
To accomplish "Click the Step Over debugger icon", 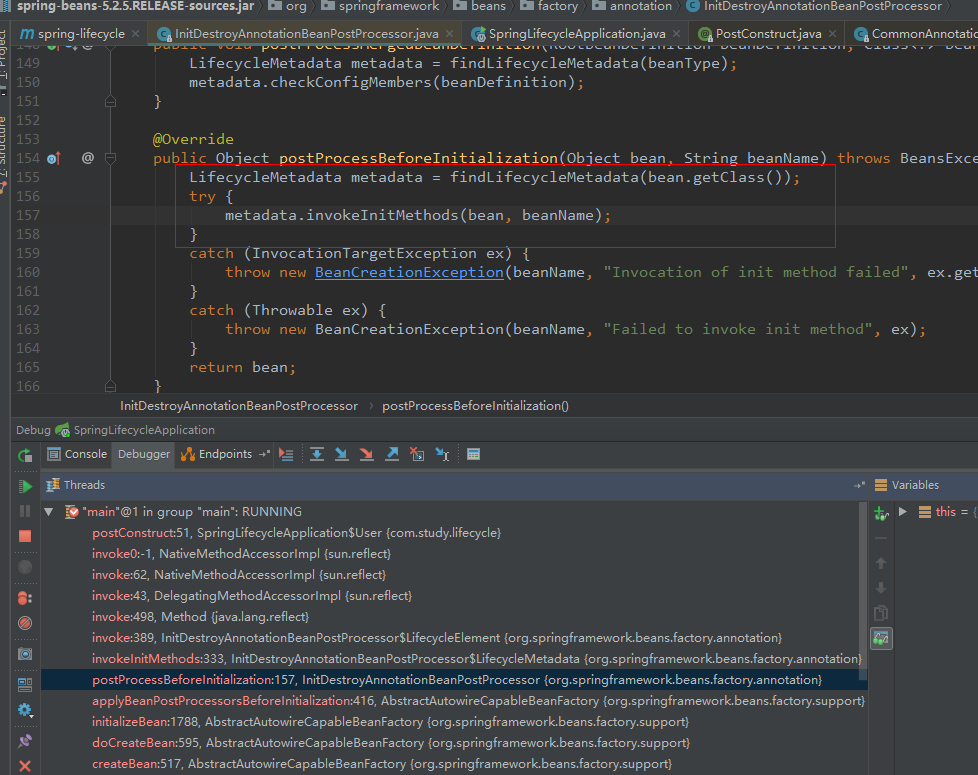I will (316, 454).
